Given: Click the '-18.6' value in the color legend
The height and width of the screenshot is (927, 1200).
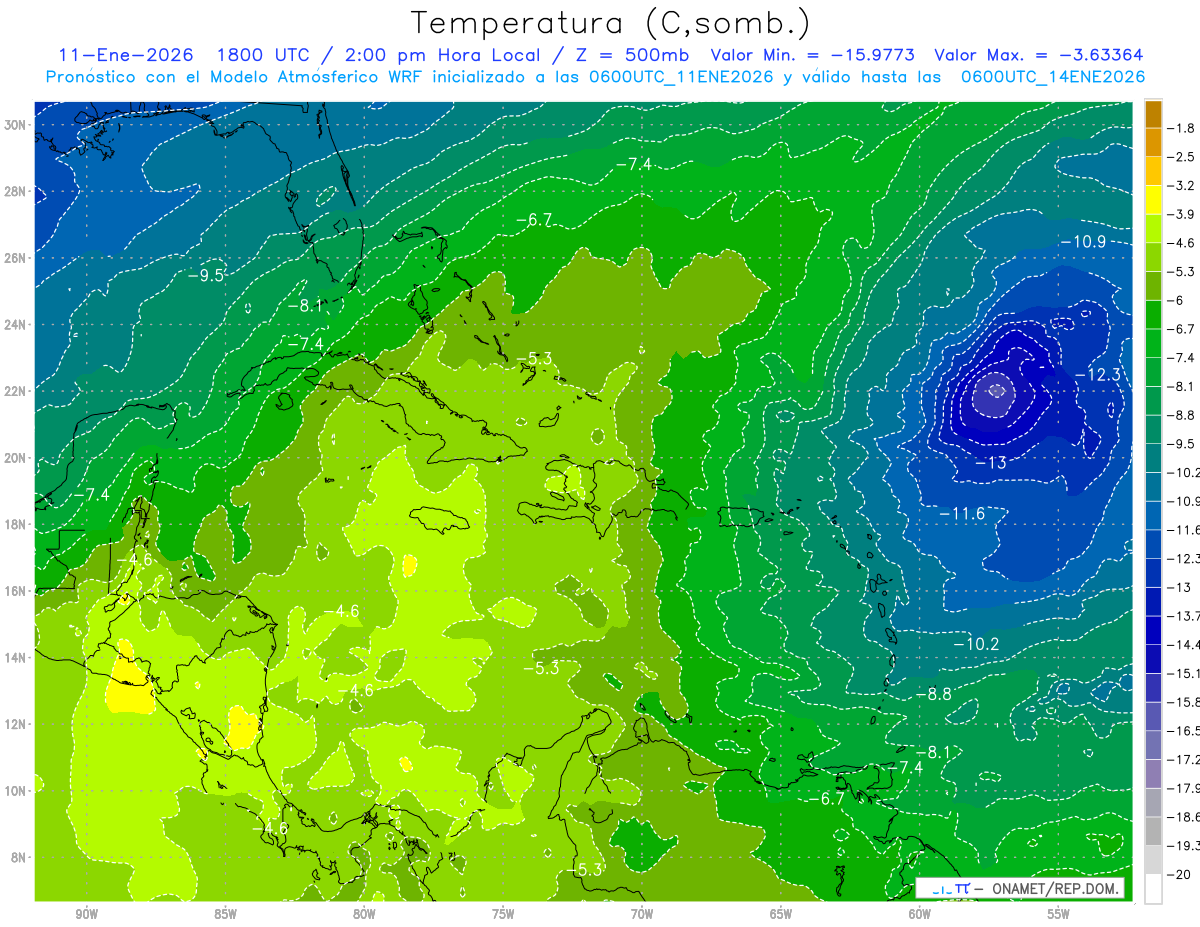Looking at the screenshot, I should (x=1184, y=817).
